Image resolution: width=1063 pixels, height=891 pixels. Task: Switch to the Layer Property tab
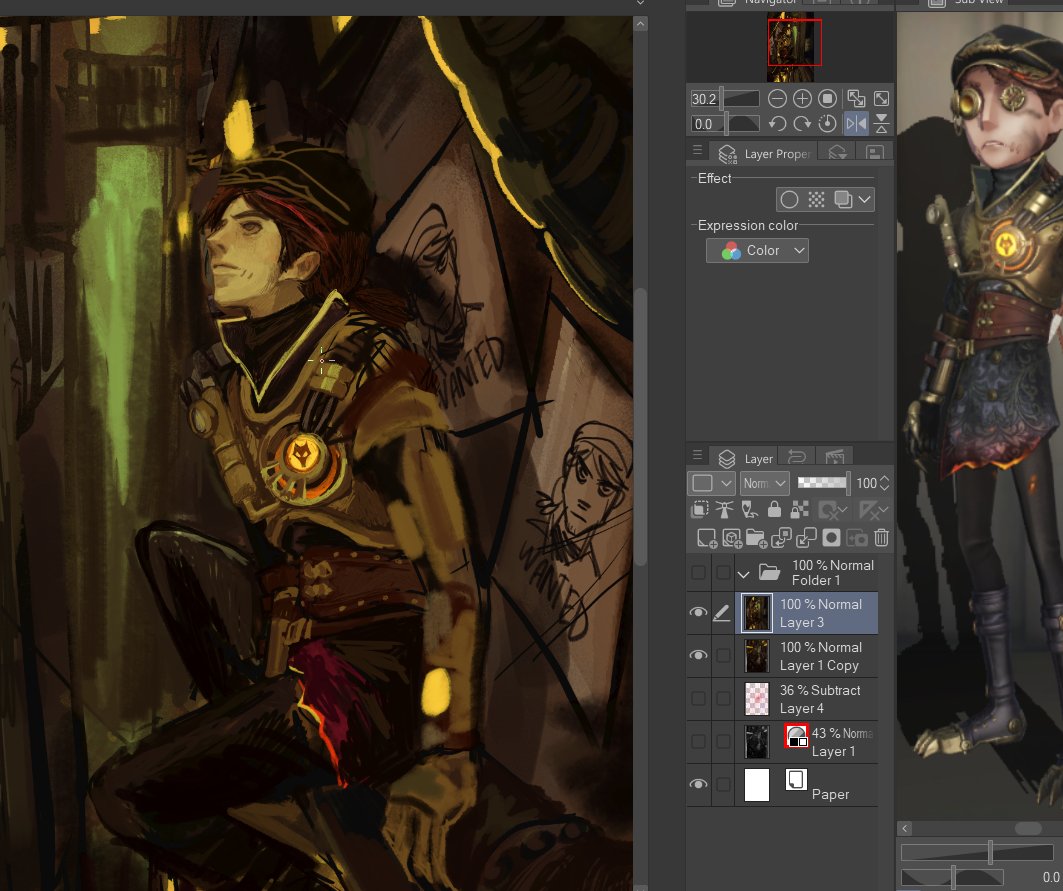(762, 153)
